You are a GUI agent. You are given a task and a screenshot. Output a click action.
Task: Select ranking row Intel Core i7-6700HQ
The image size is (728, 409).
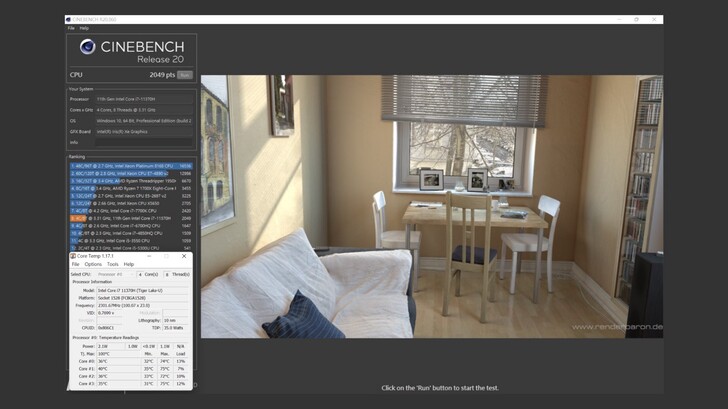(131, 226)
